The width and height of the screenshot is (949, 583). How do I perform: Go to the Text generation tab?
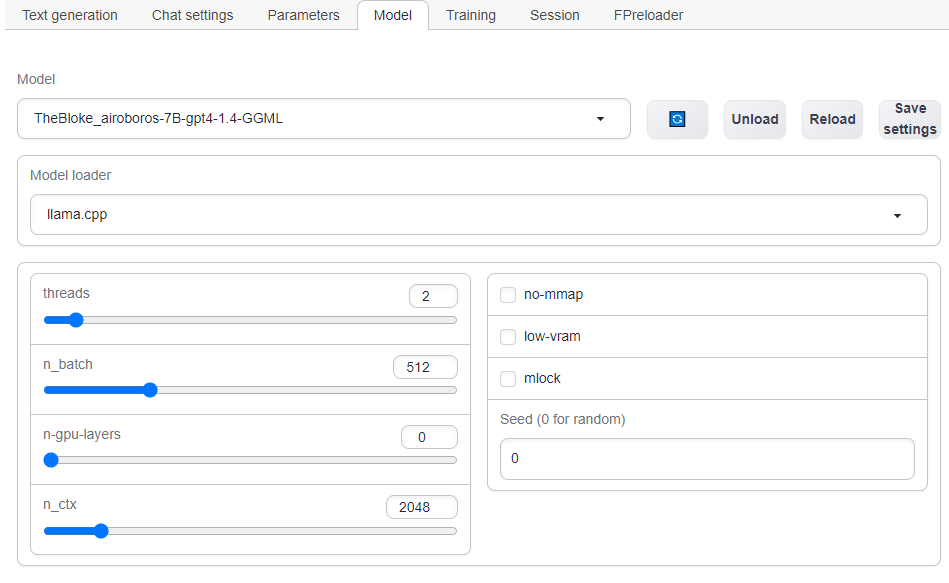69,15
